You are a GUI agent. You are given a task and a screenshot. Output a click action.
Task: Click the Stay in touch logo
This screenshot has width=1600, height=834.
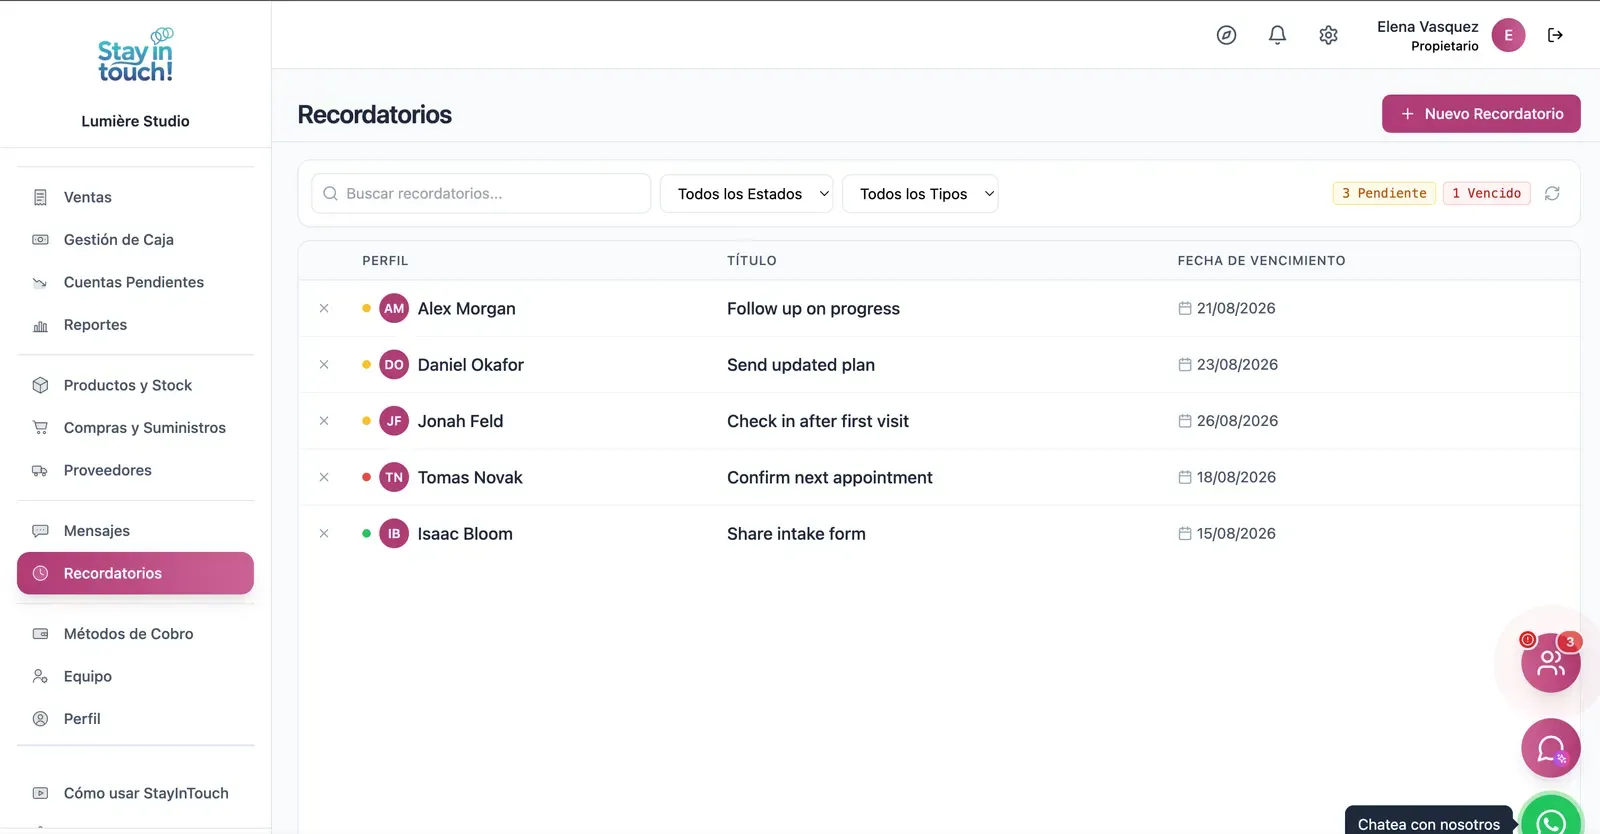tap(135, 56)
